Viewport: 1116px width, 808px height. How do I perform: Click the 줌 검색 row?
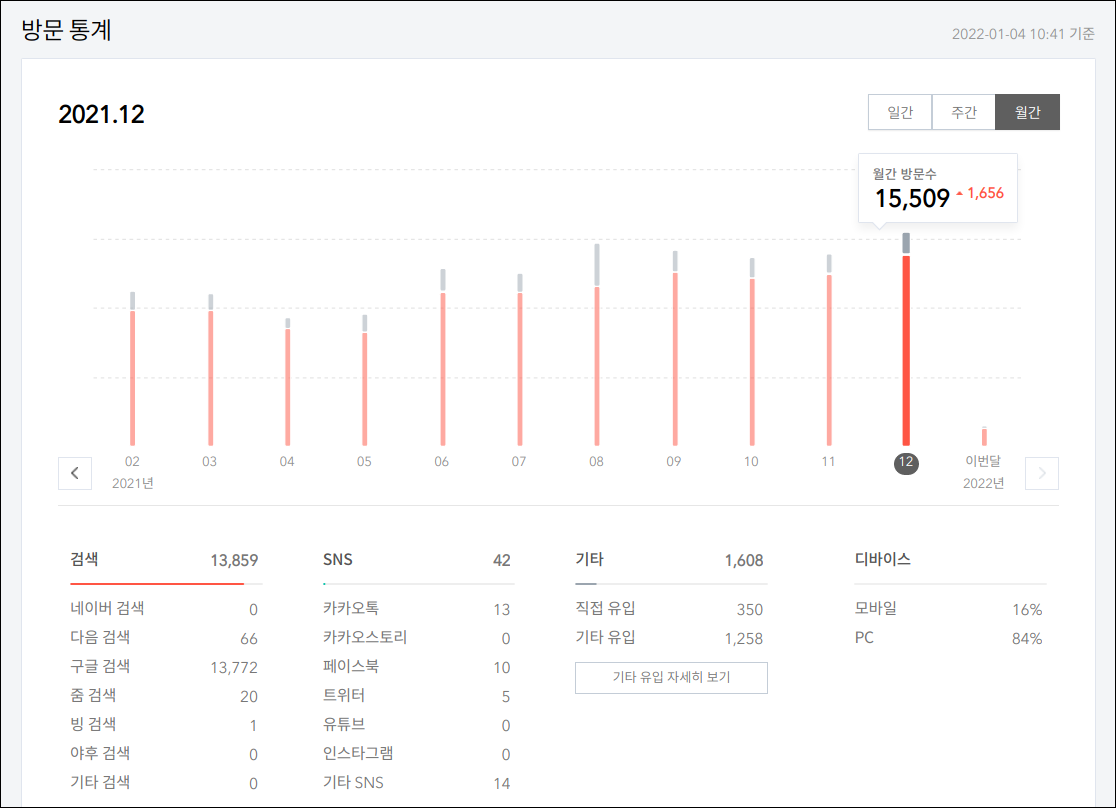coord(164,696)
